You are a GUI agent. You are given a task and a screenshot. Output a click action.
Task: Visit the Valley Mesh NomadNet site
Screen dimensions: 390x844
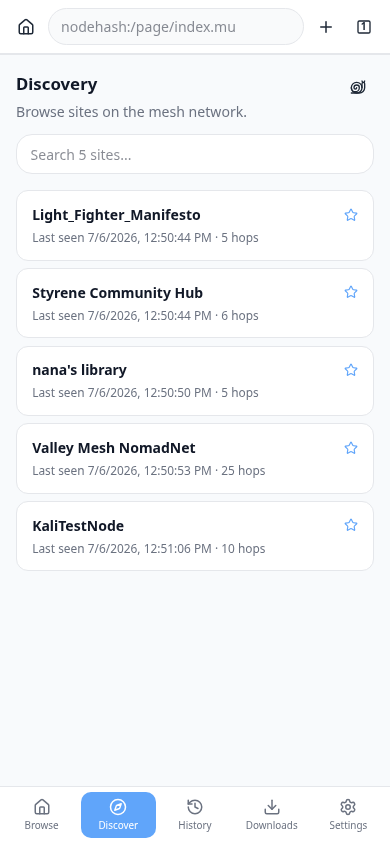coord(195,459)
